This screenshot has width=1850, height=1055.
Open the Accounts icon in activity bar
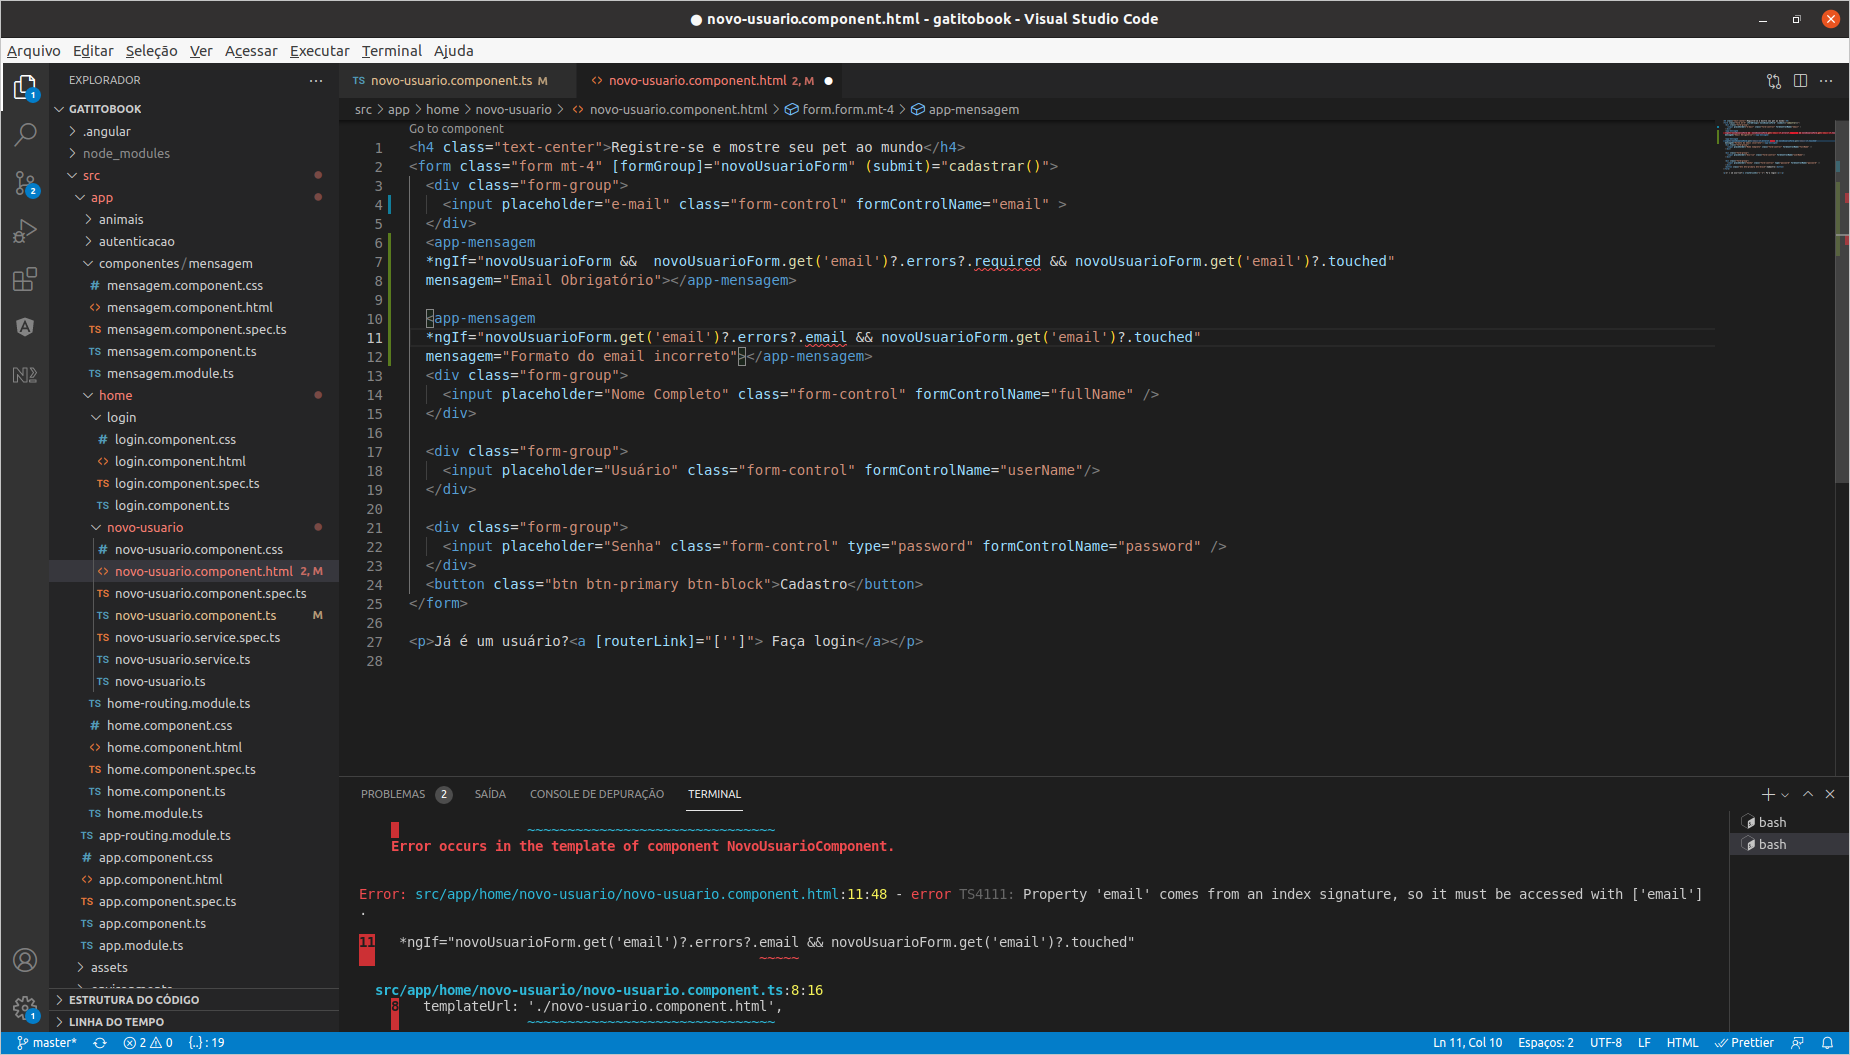25,960
